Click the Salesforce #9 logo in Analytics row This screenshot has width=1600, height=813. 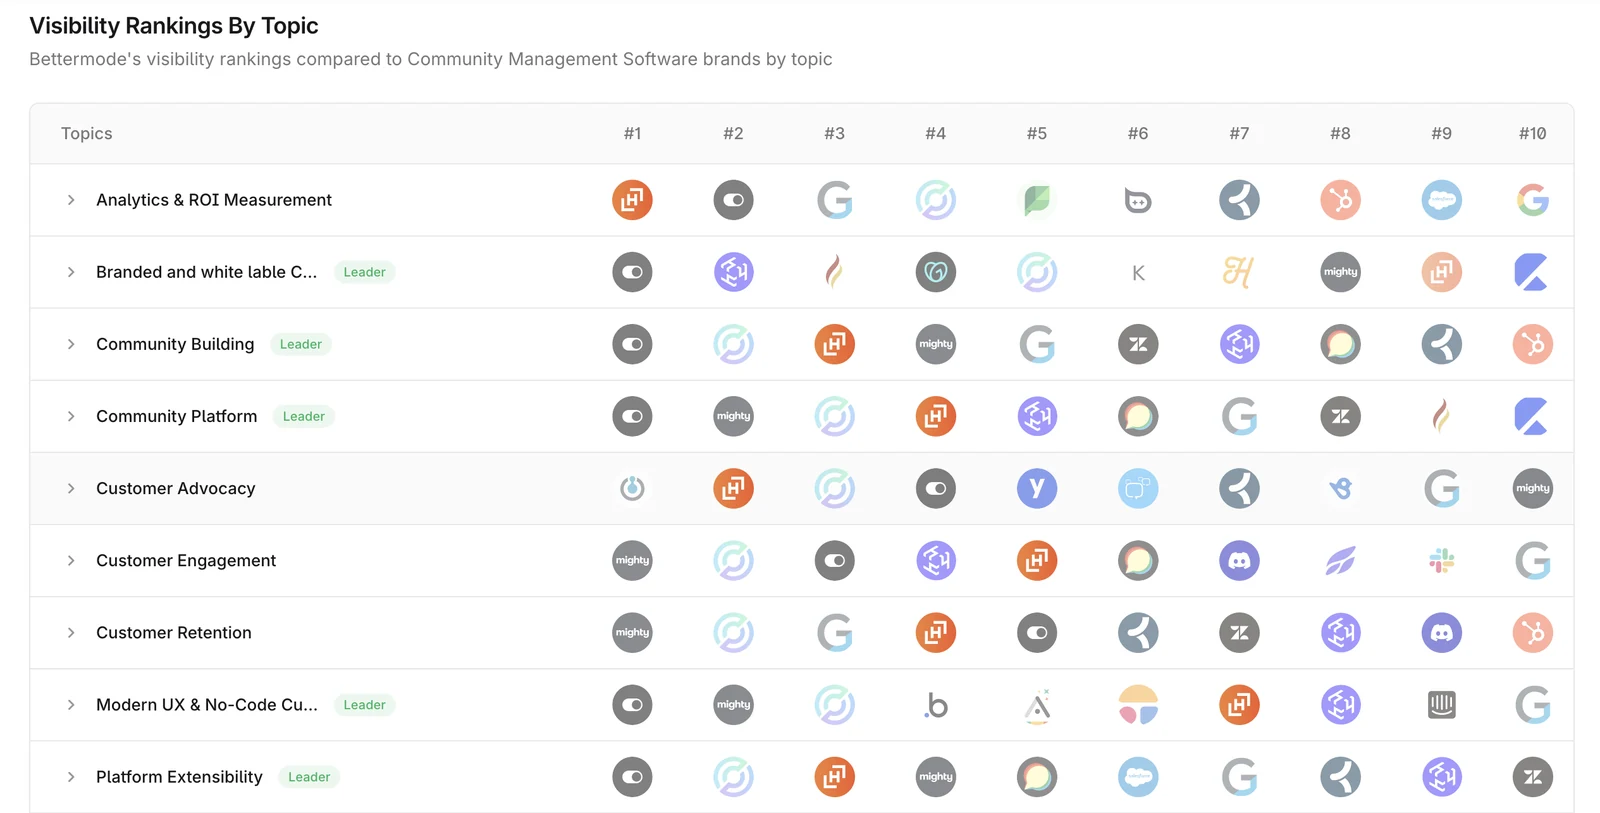coord(1441,200)
